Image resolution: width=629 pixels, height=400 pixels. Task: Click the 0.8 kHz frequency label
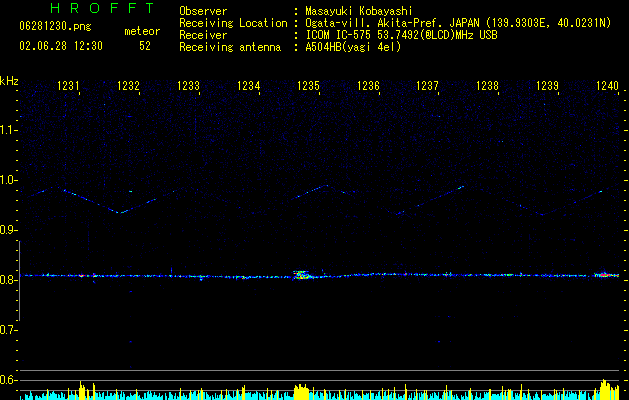8,280
